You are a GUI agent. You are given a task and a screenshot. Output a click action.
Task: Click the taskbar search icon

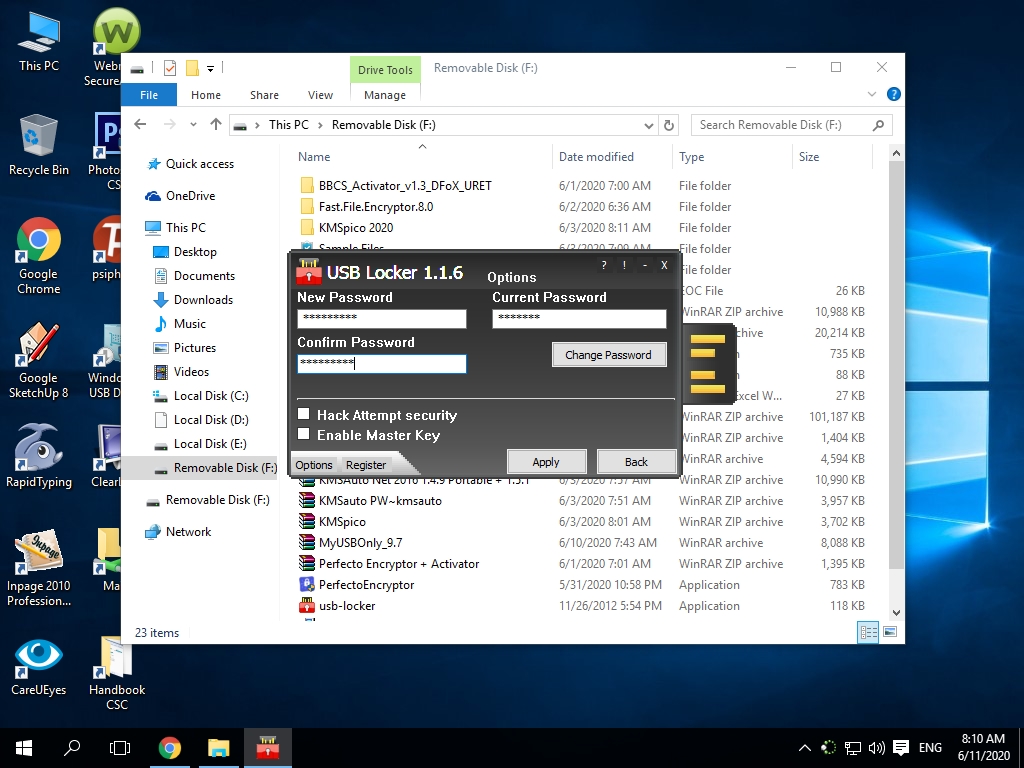pyautogui.click(x=71, y=747)
